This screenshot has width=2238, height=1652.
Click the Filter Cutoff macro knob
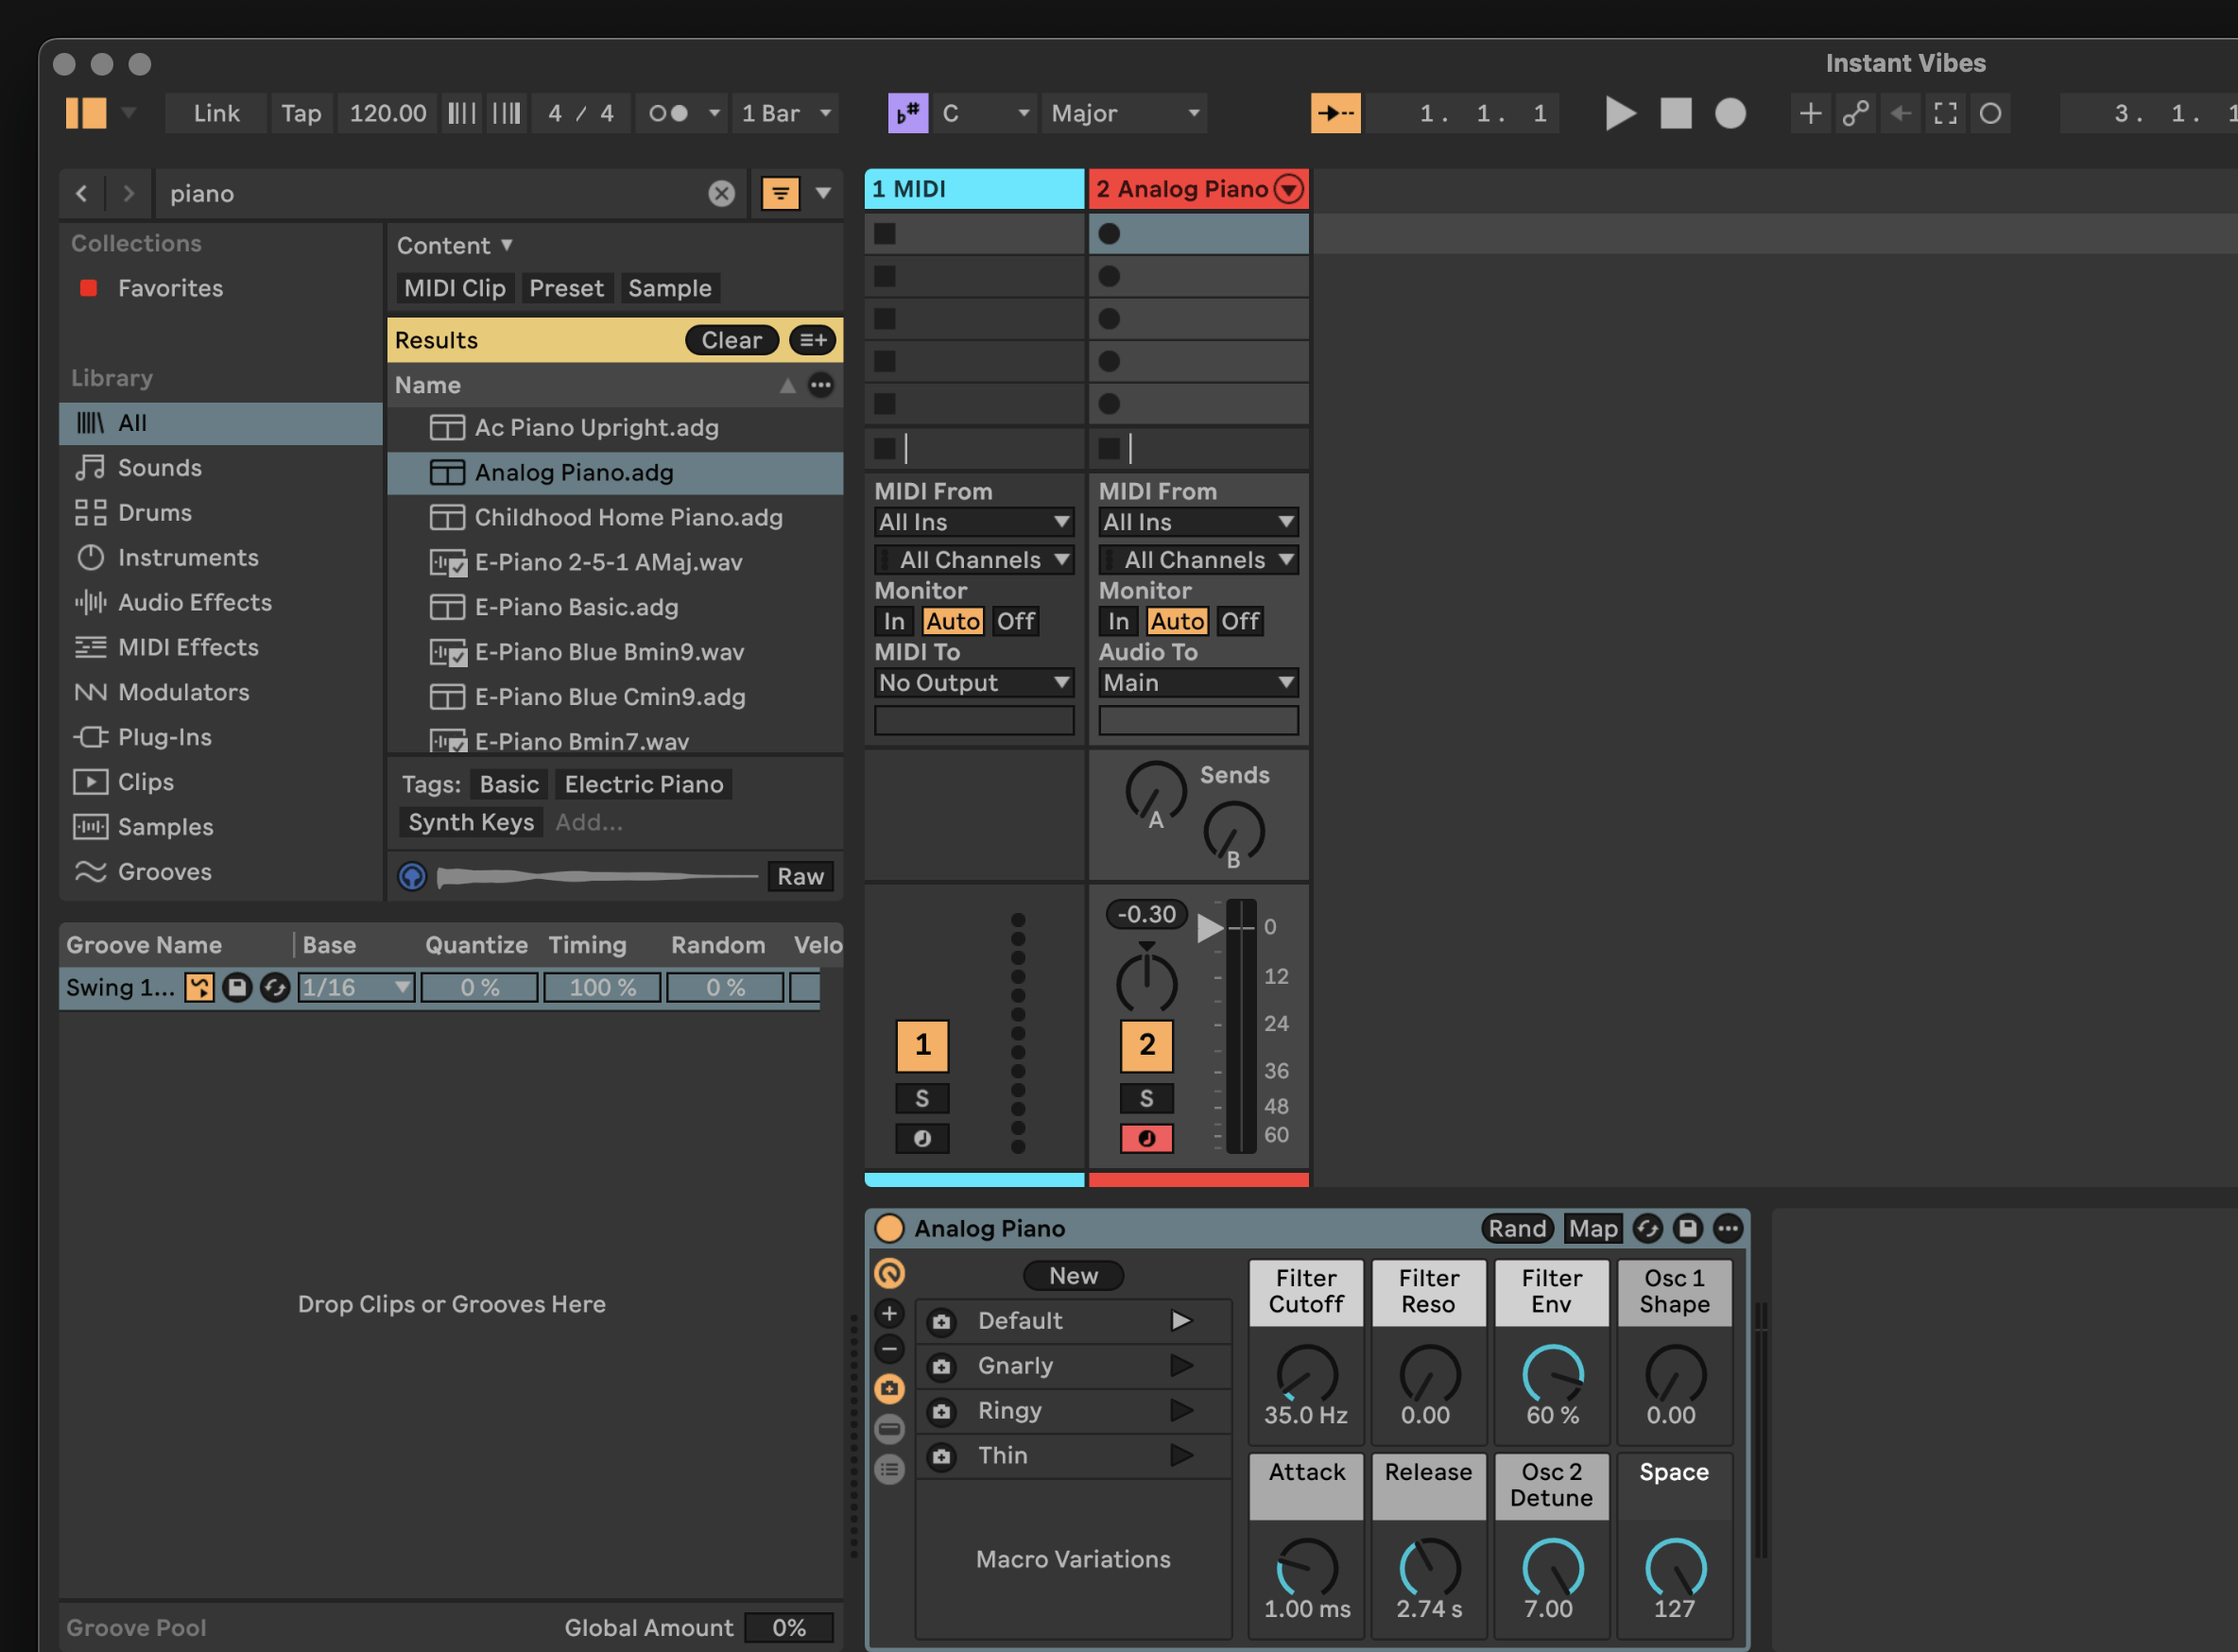[1307, 1374]
